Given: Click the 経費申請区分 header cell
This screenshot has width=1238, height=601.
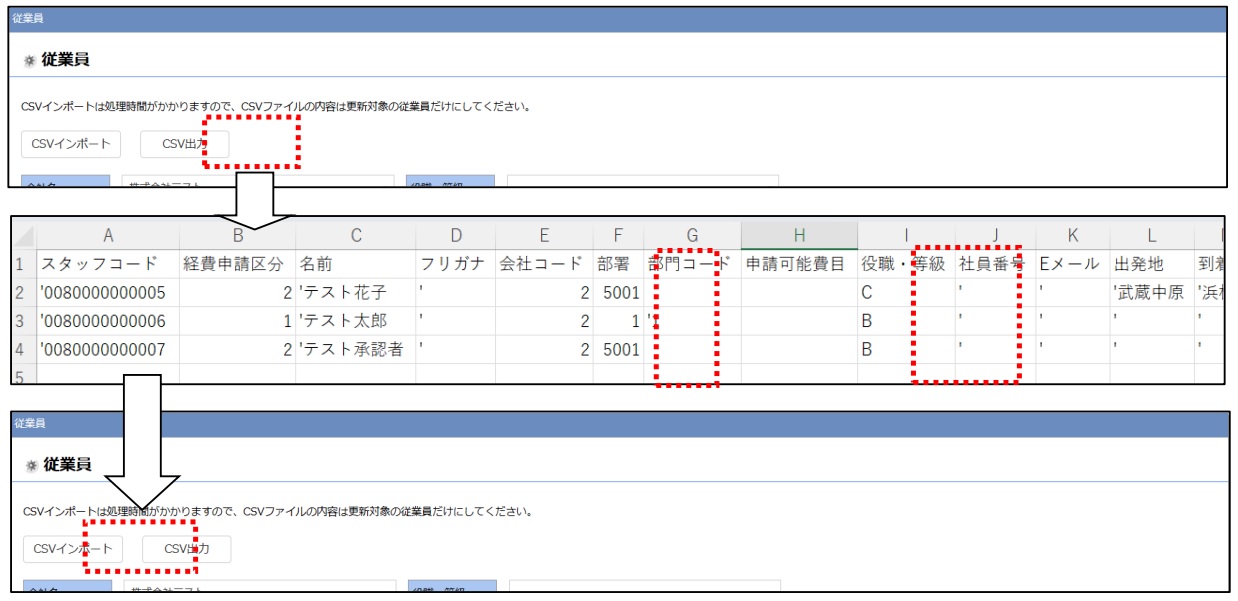Looking at the screenshot, I should coord(237,264).
